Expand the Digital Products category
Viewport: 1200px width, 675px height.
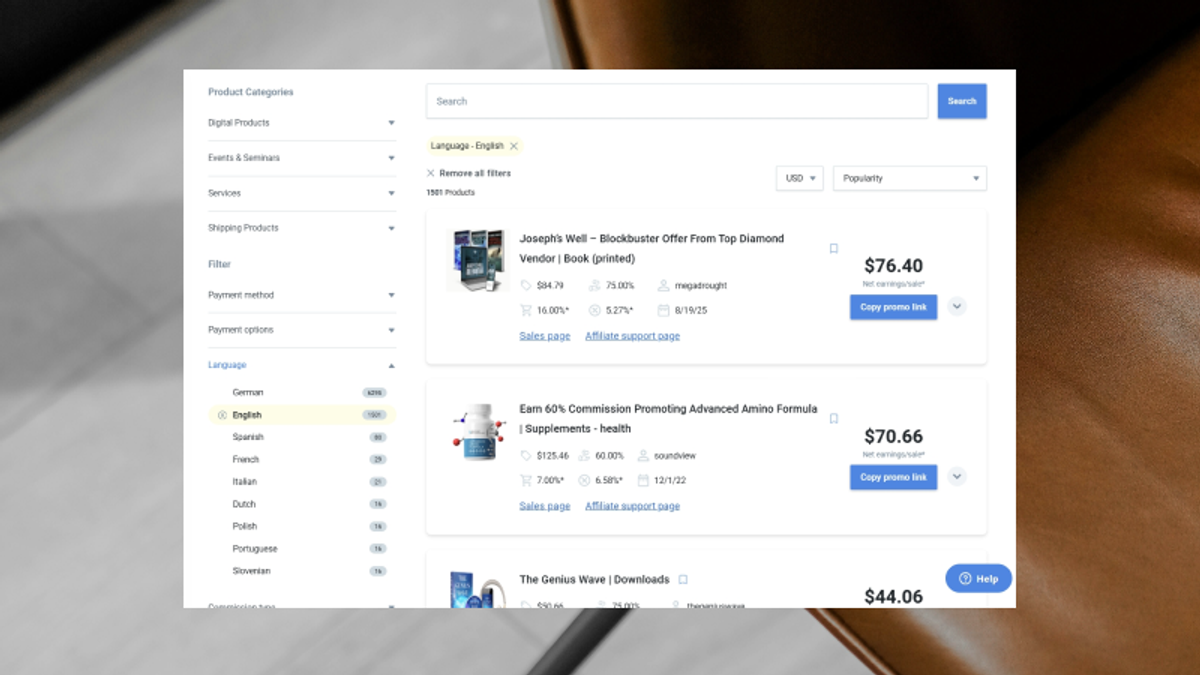click(301, 123)
